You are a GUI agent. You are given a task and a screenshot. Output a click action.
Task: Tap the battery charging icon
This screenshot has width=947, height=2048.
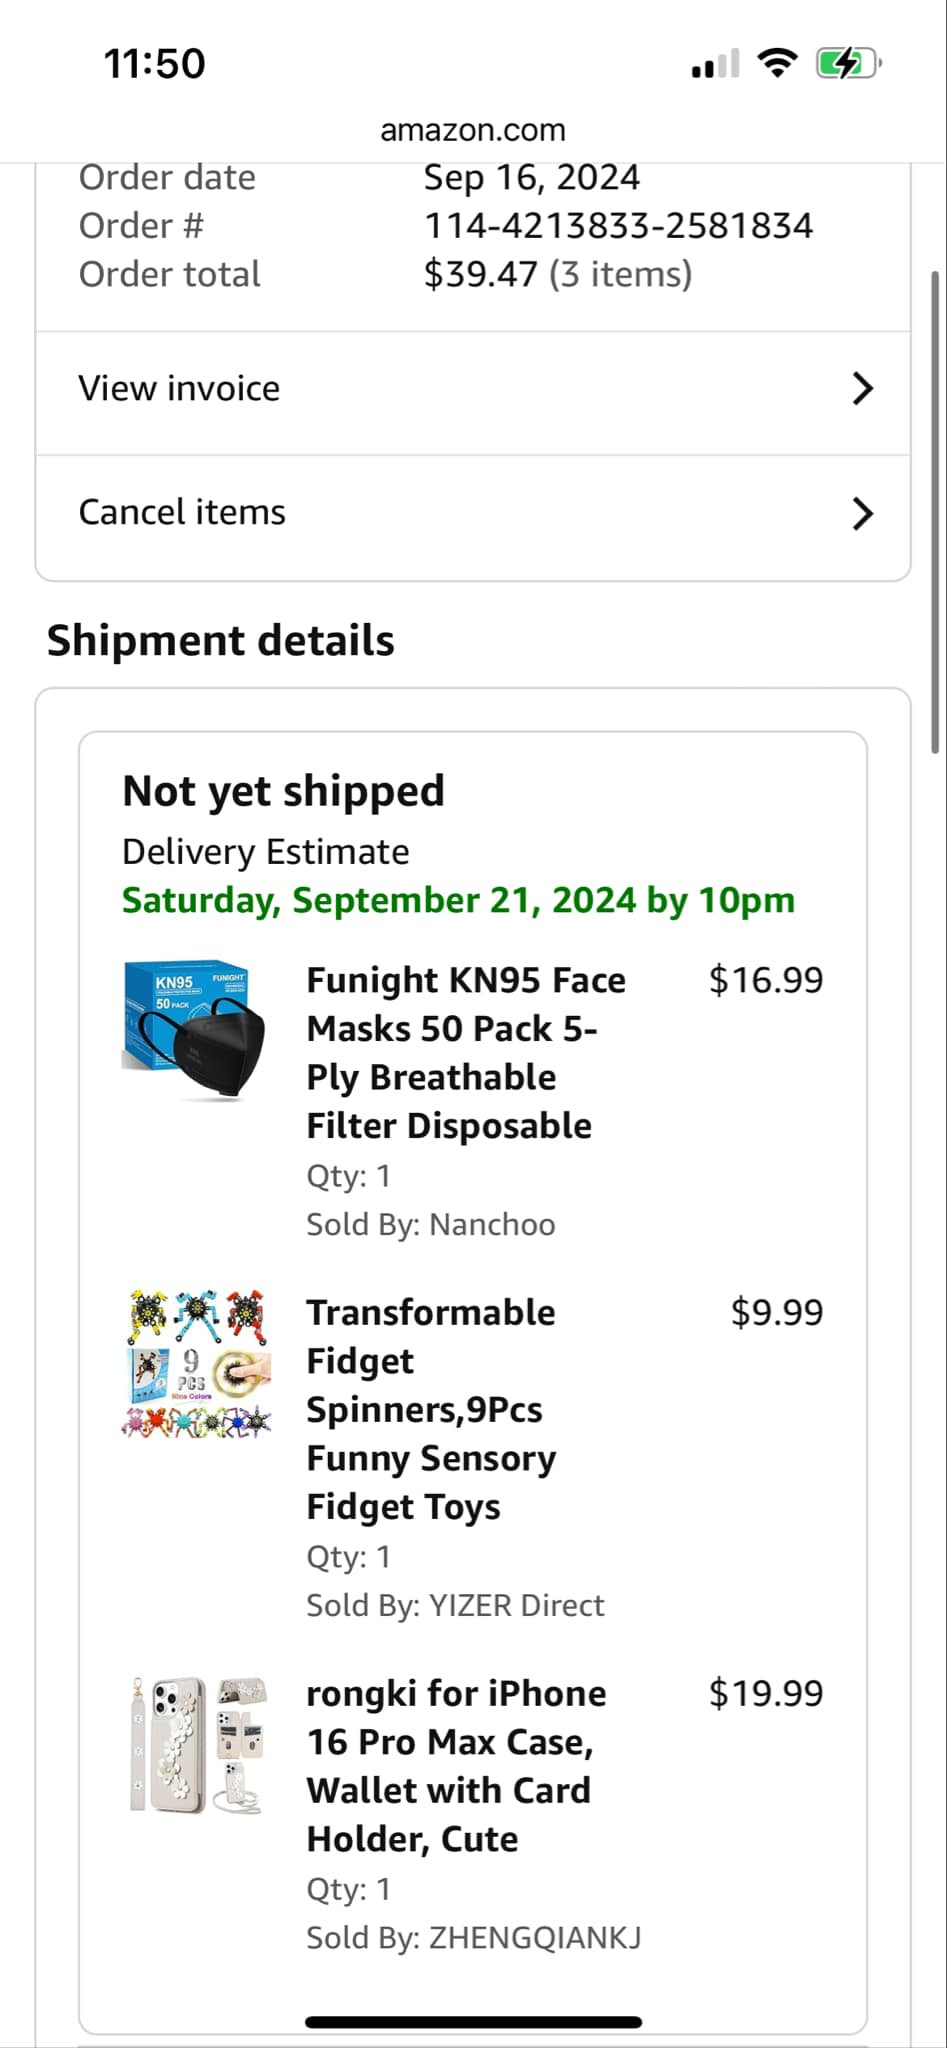(848, 64)
